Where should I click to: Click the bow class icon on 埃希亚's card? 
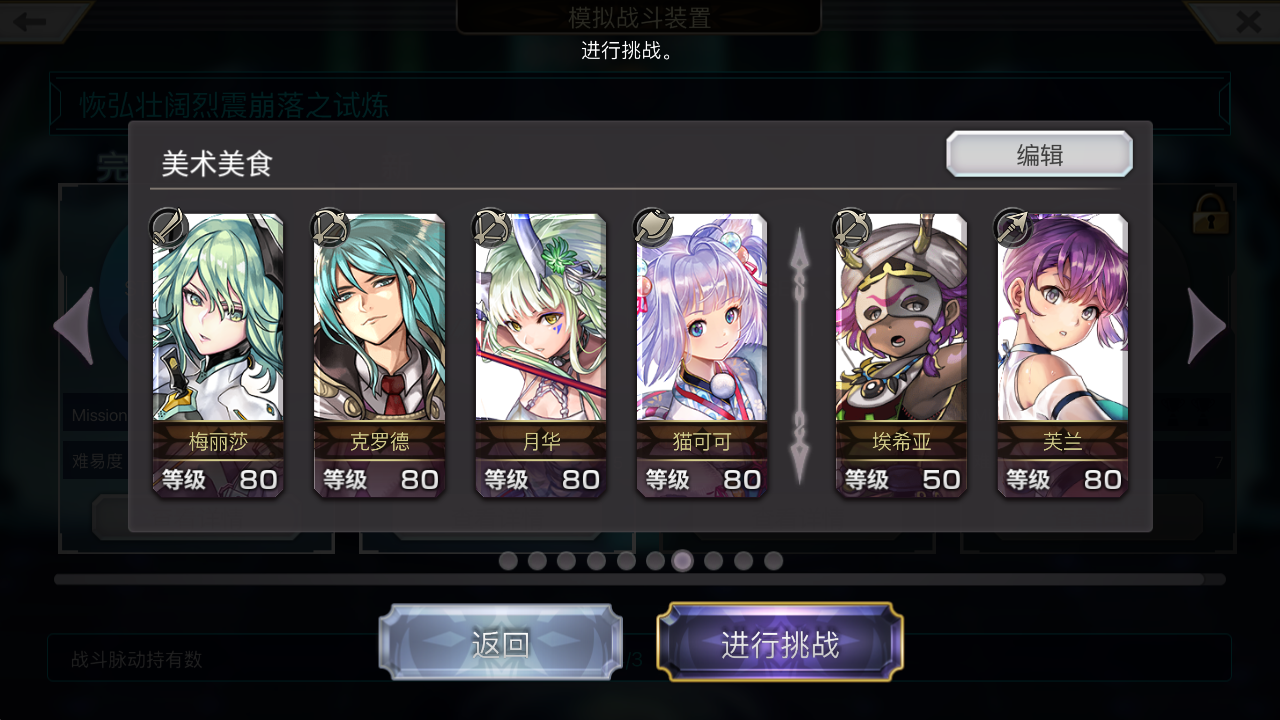point(852,227)
